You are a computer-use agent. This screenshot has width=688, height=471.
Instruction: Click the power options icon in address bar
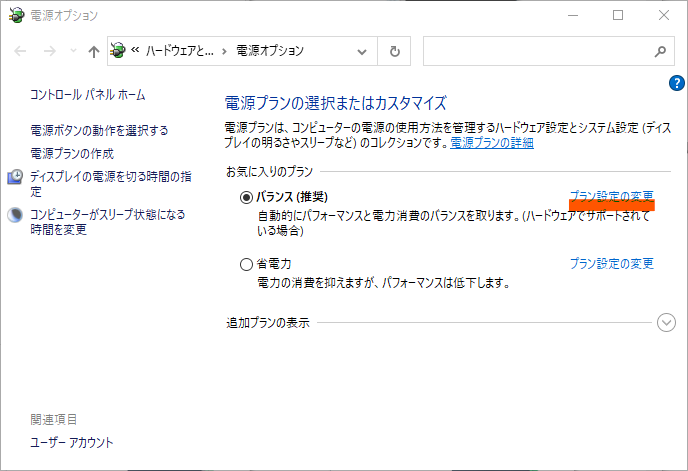pyautogui.click(x=118, y=50)
